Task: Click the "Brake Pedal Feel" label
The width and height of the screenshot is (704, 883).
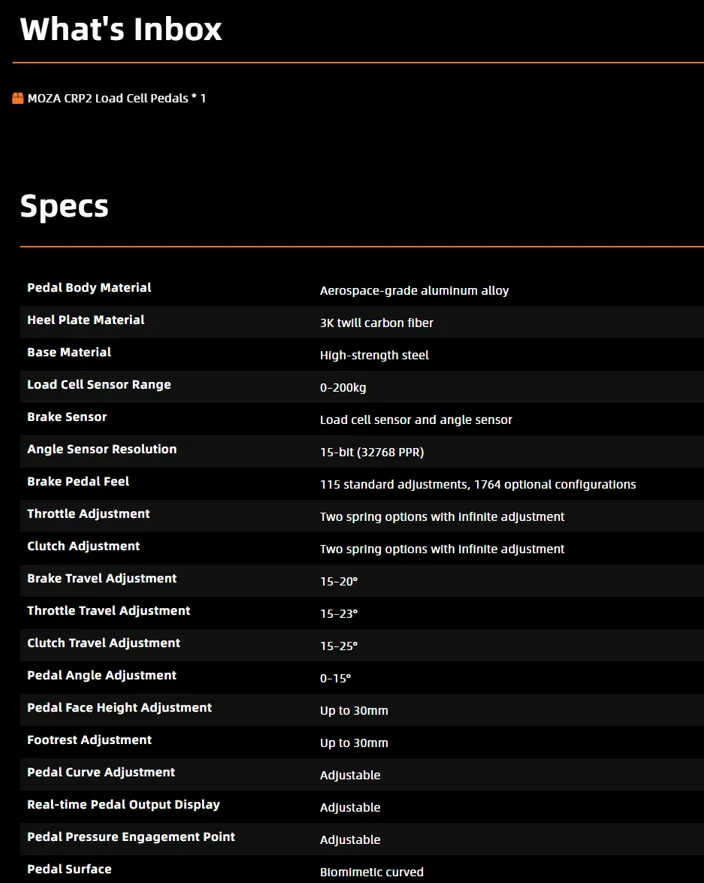Action: click(x=78, y=482)
